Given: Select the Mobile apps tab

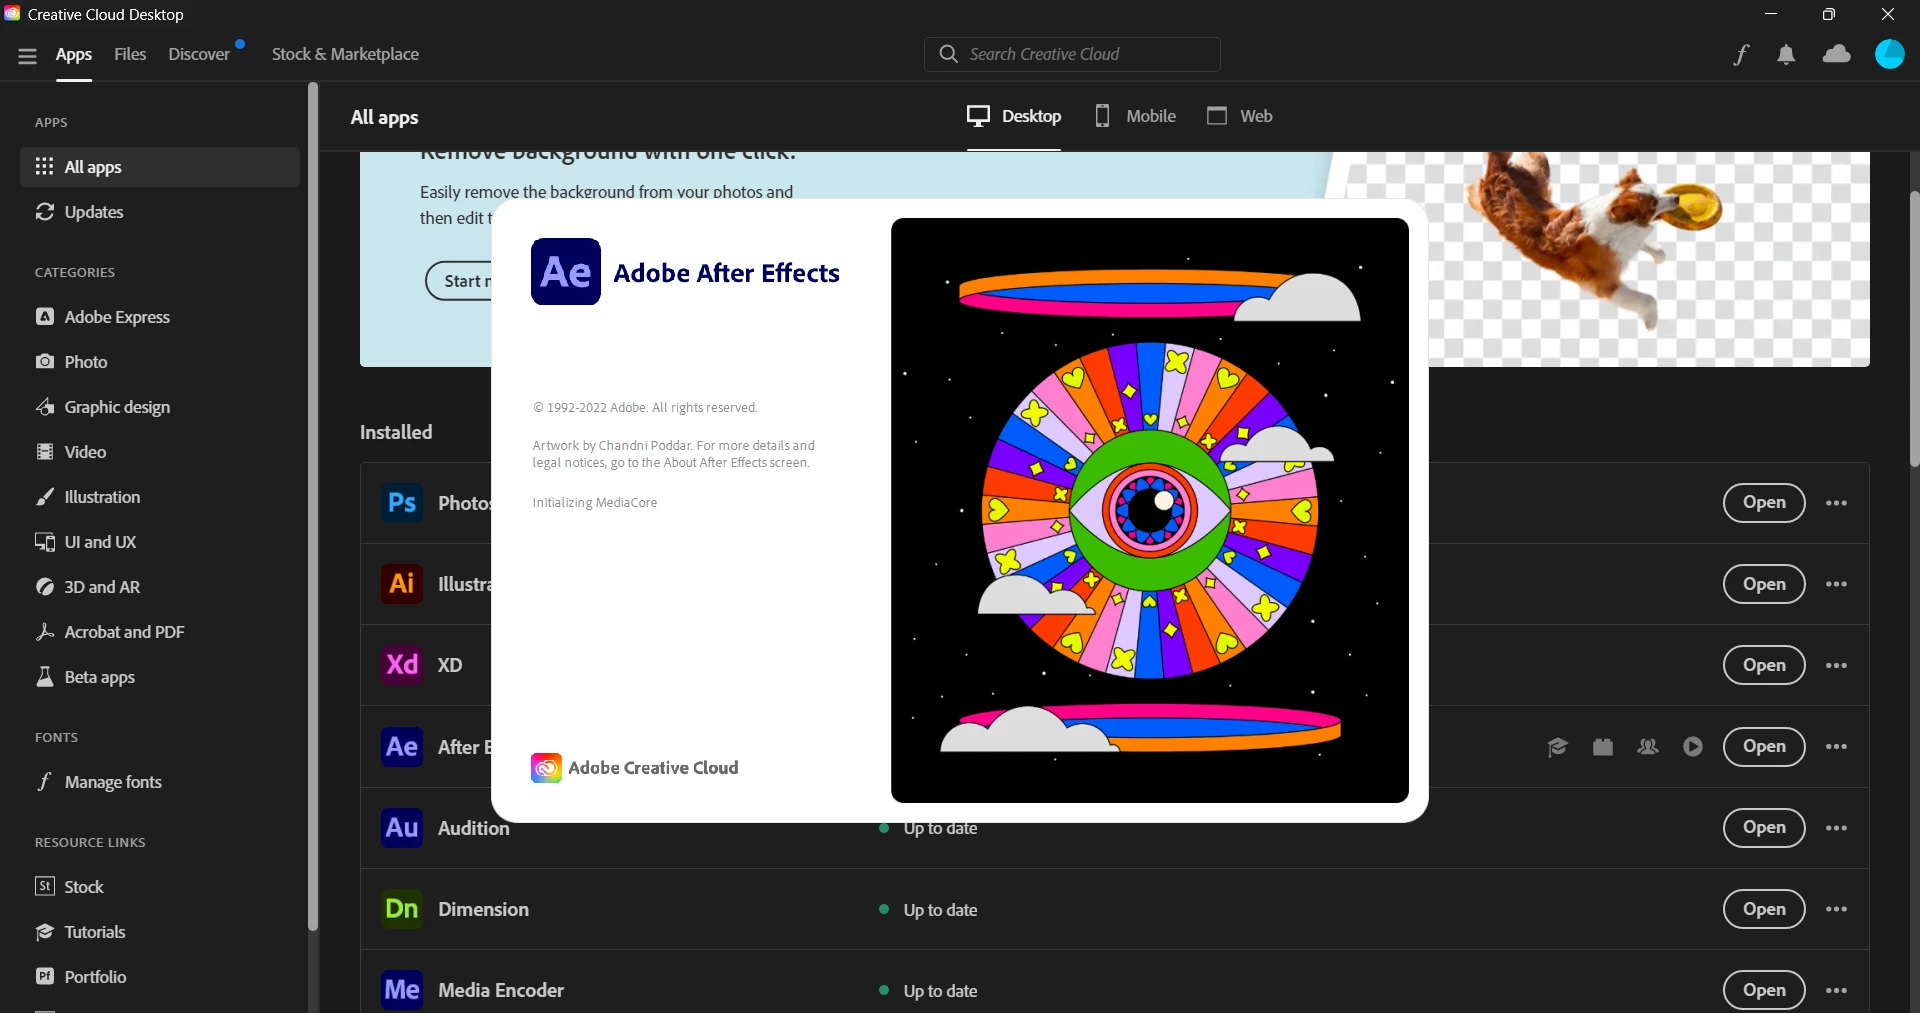Looking at the screenshot, I should point(1134,116).
